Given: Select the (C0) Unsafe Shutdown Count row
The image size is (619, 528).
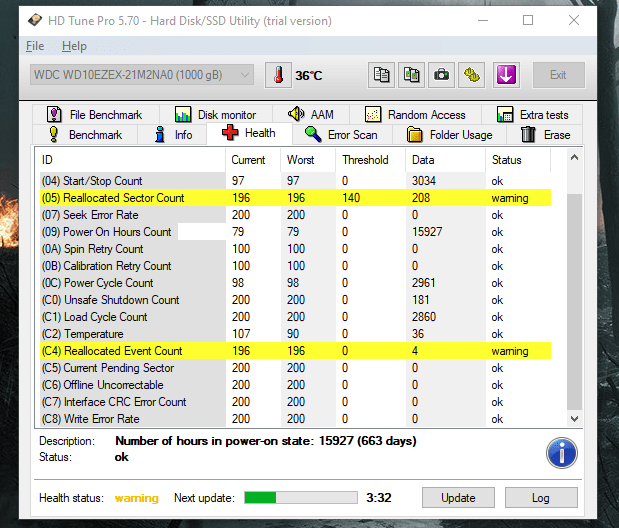Looking at the screenshot, I should 295,300.
